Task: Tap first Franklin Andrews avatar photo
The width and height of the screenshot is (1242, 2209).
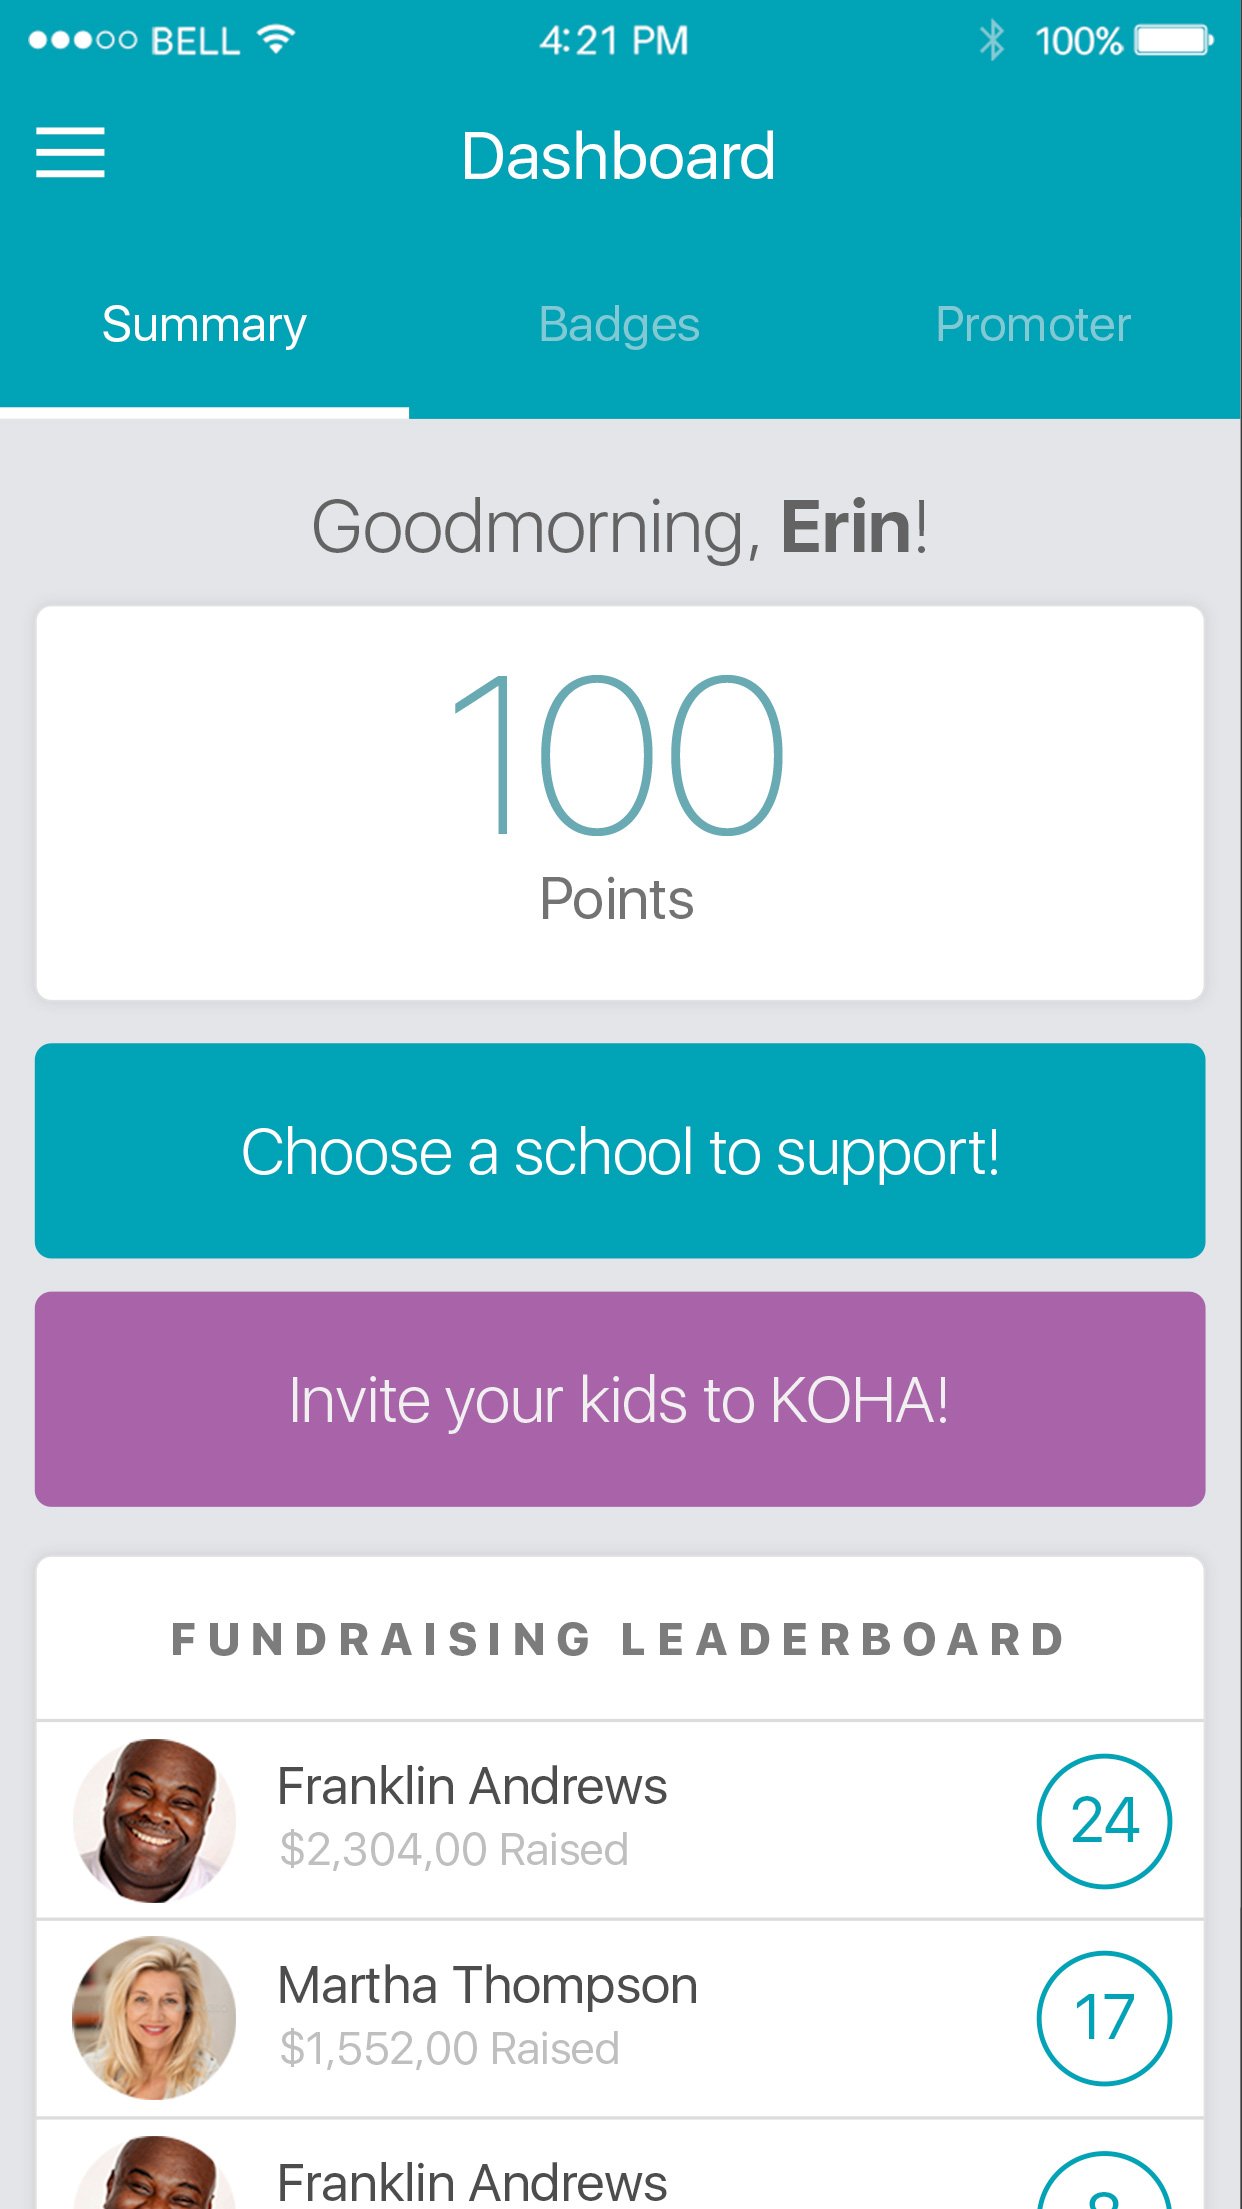Action: (155, 1820)
